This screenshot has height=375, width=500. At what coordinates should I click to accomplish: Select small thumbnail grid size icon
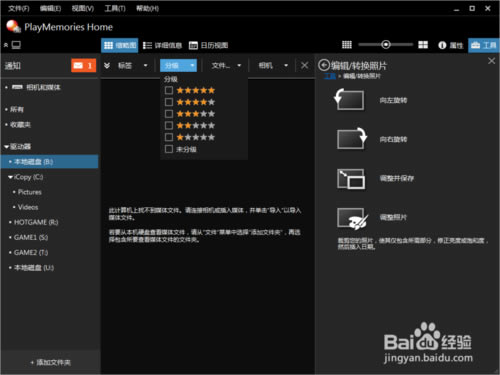coord(347,45)
